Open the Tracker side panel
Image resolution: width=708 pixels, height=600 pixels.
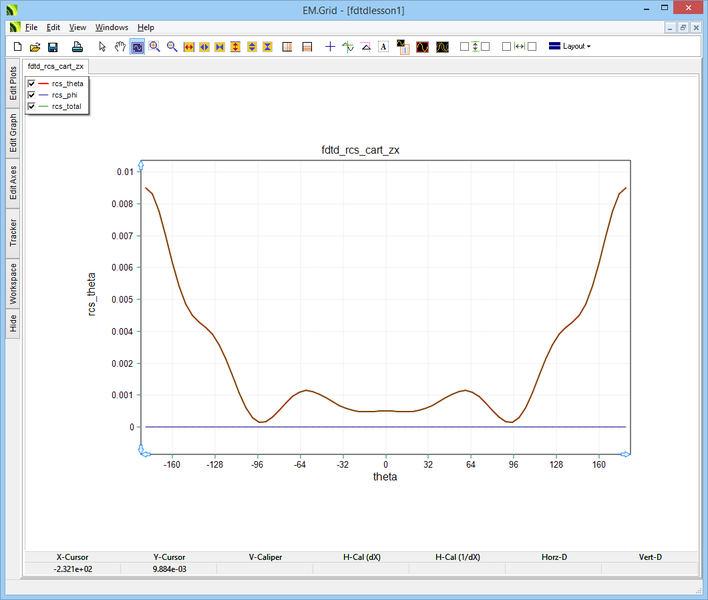13,234
